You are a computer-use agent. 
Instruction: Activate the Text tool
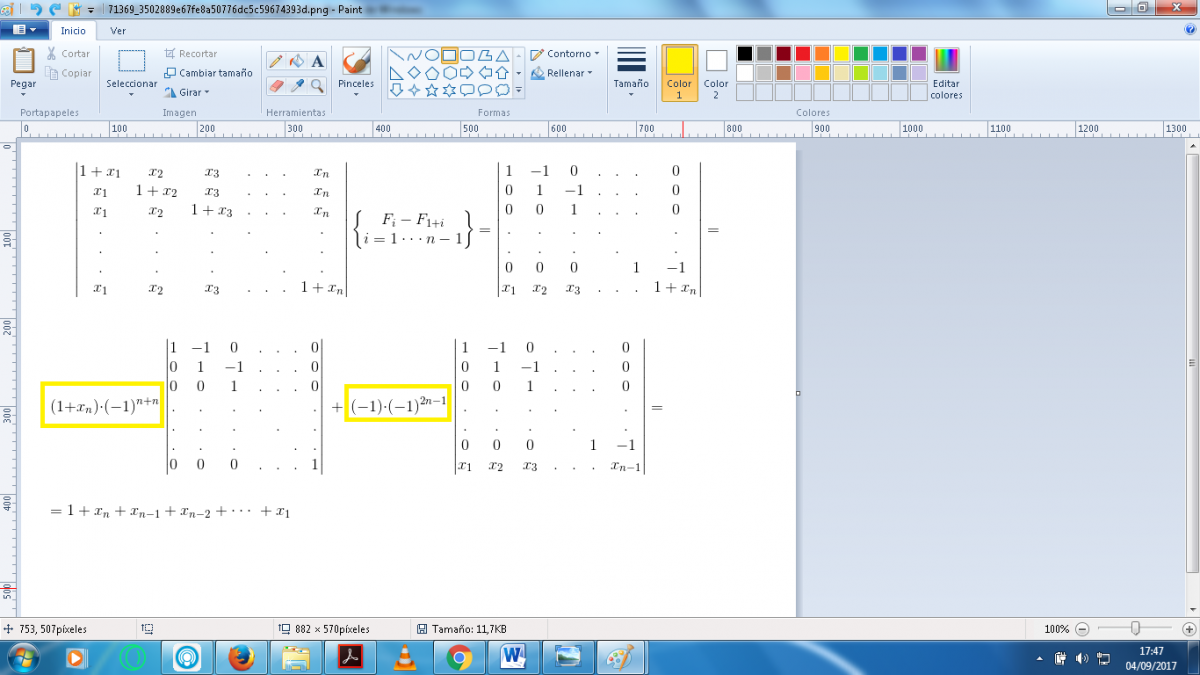pos(318,62)
